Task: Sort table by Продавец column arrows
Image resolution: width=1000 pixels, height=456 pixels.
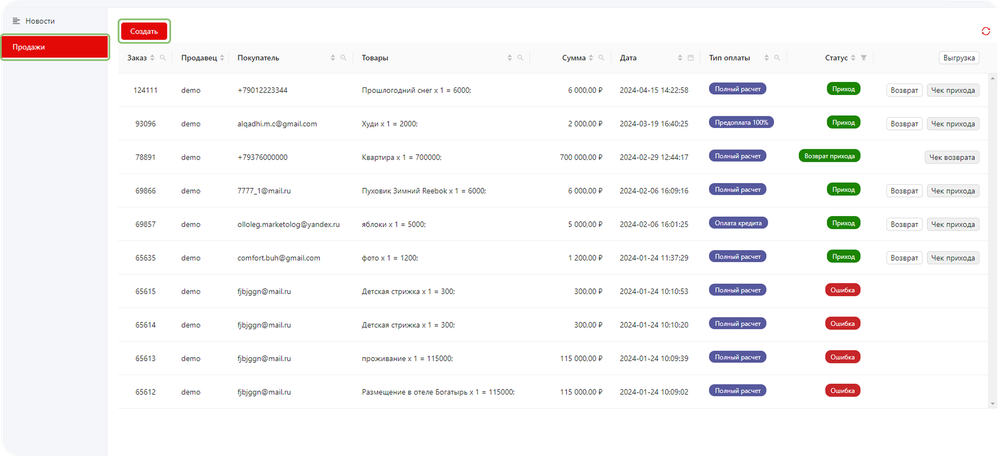Action: pos(222,58)
